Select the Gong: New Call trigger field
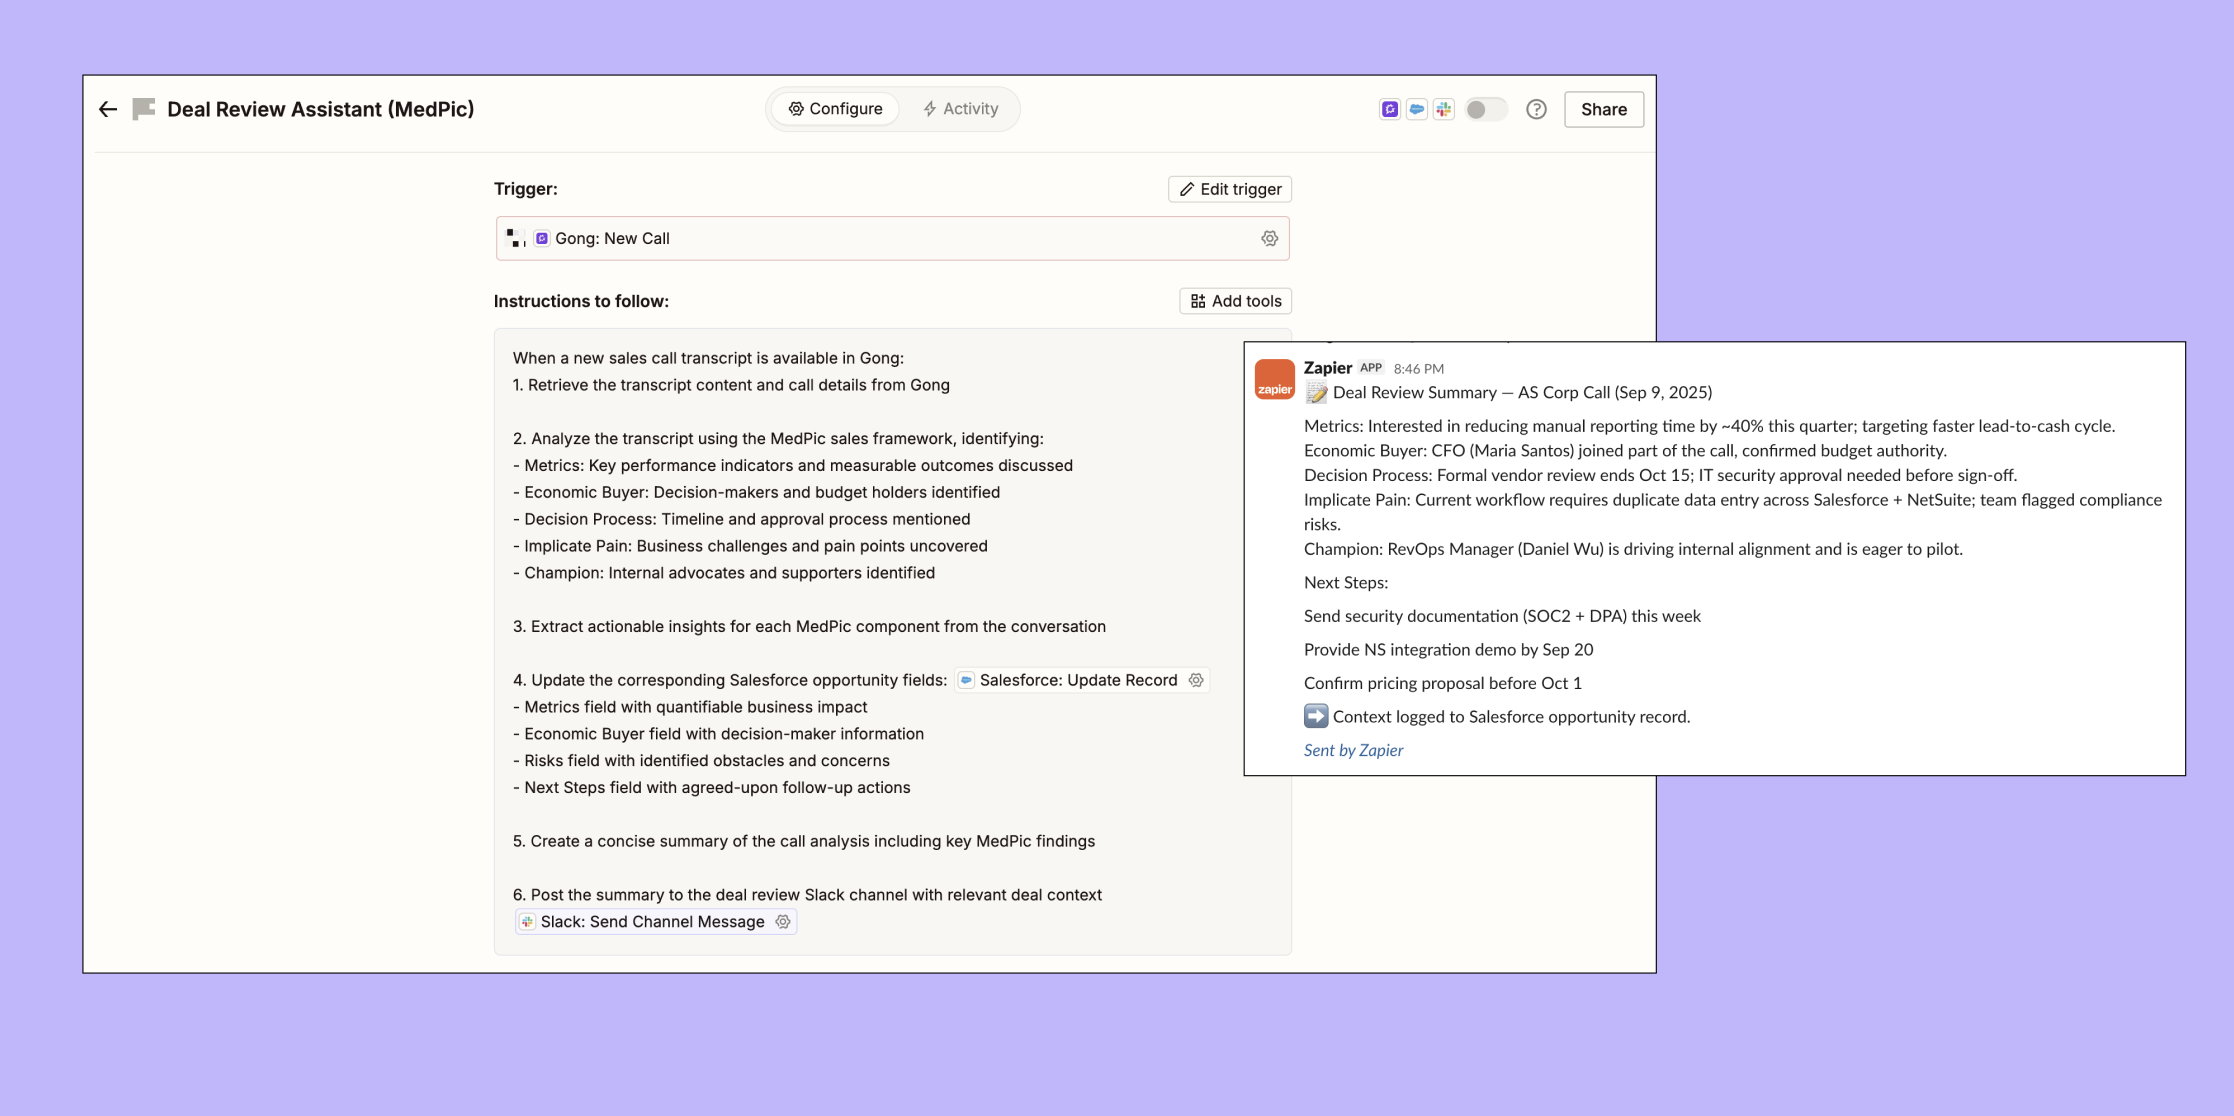Viewport: 2234px width, 1116px height. pyautogui.click(x=893, y=238)
